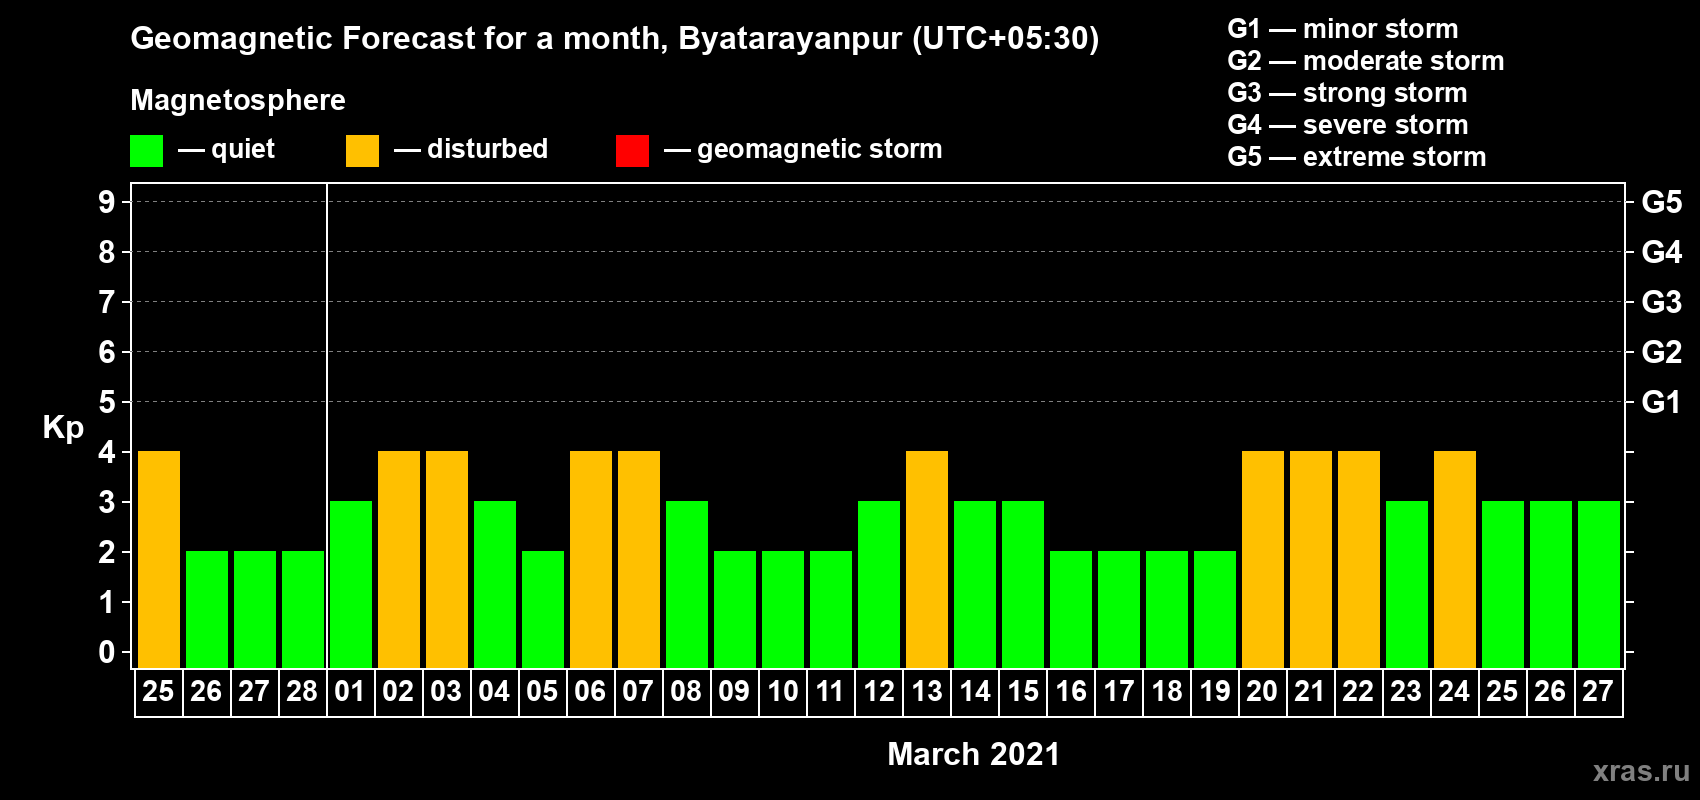Click the '— disturbed' legend text
The image size is (1700, 800).
coord(471,149)
